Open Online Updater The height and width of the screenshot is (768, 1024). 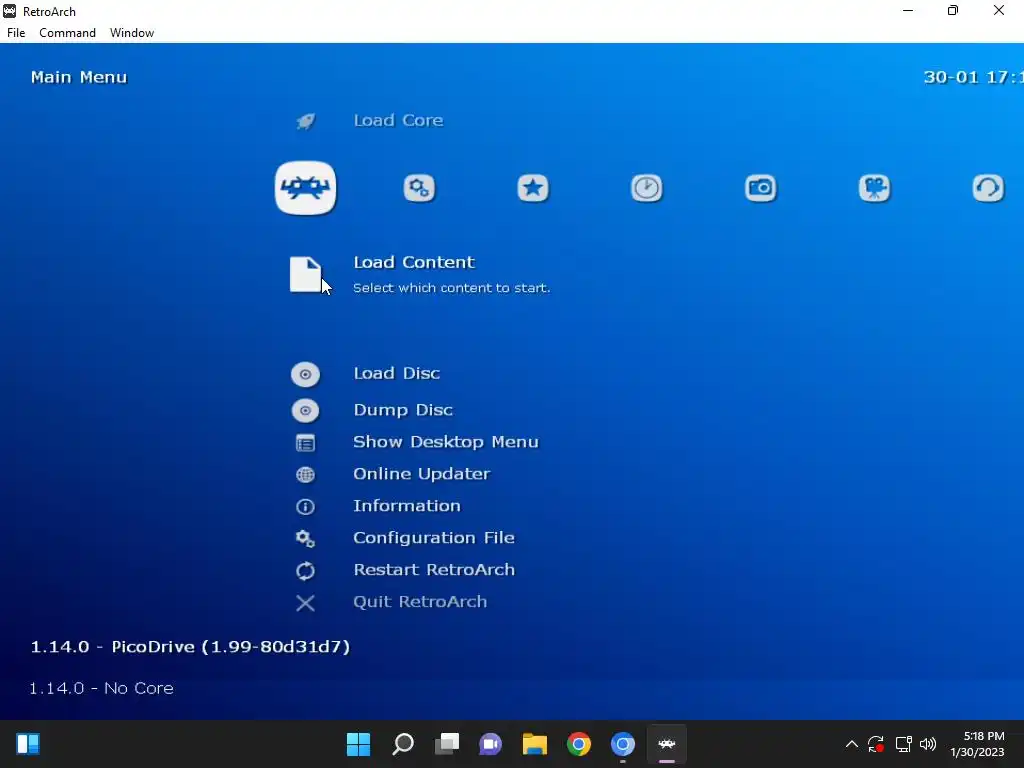(422, 473)
